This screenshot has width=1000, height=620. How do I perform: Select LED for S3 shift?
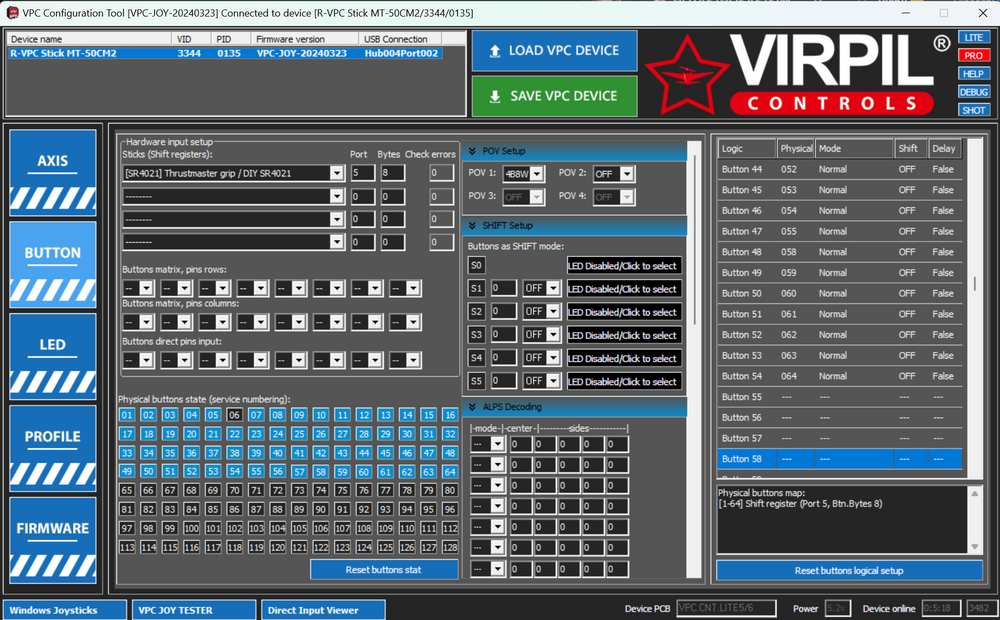[x=624, y=335]
